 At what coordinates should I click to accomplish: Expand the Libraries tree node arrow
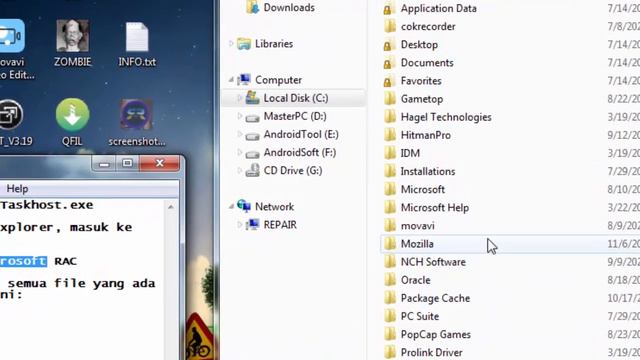pyautogui.click(x=231, y=44)
